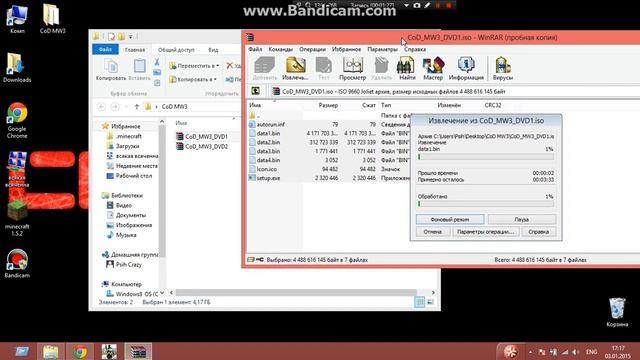Image resolution: width=640 pixels, height=360 pixels.
Task: Click the File Explorer taskbar icon
Action: click(51, 351)
